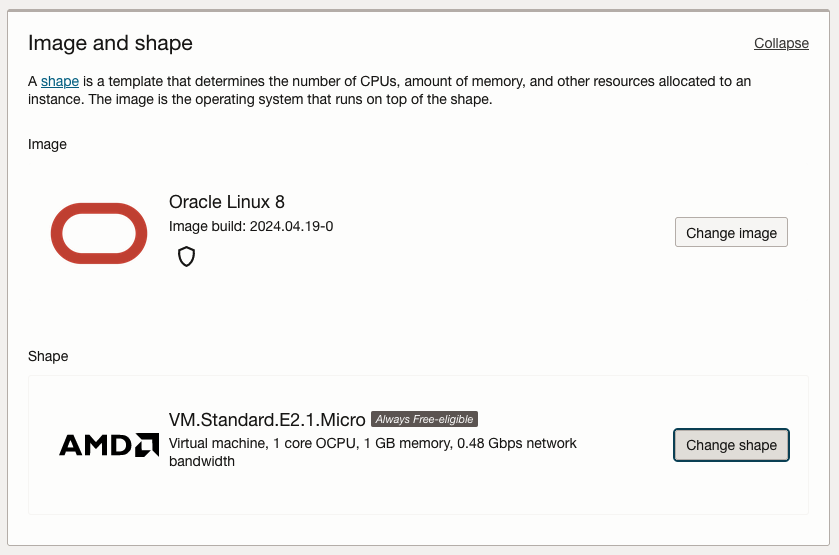Click the VM.Standard.E2.1.Micro shape name
This screenshot has width=839, height=555.
click(x=267, y=420)
